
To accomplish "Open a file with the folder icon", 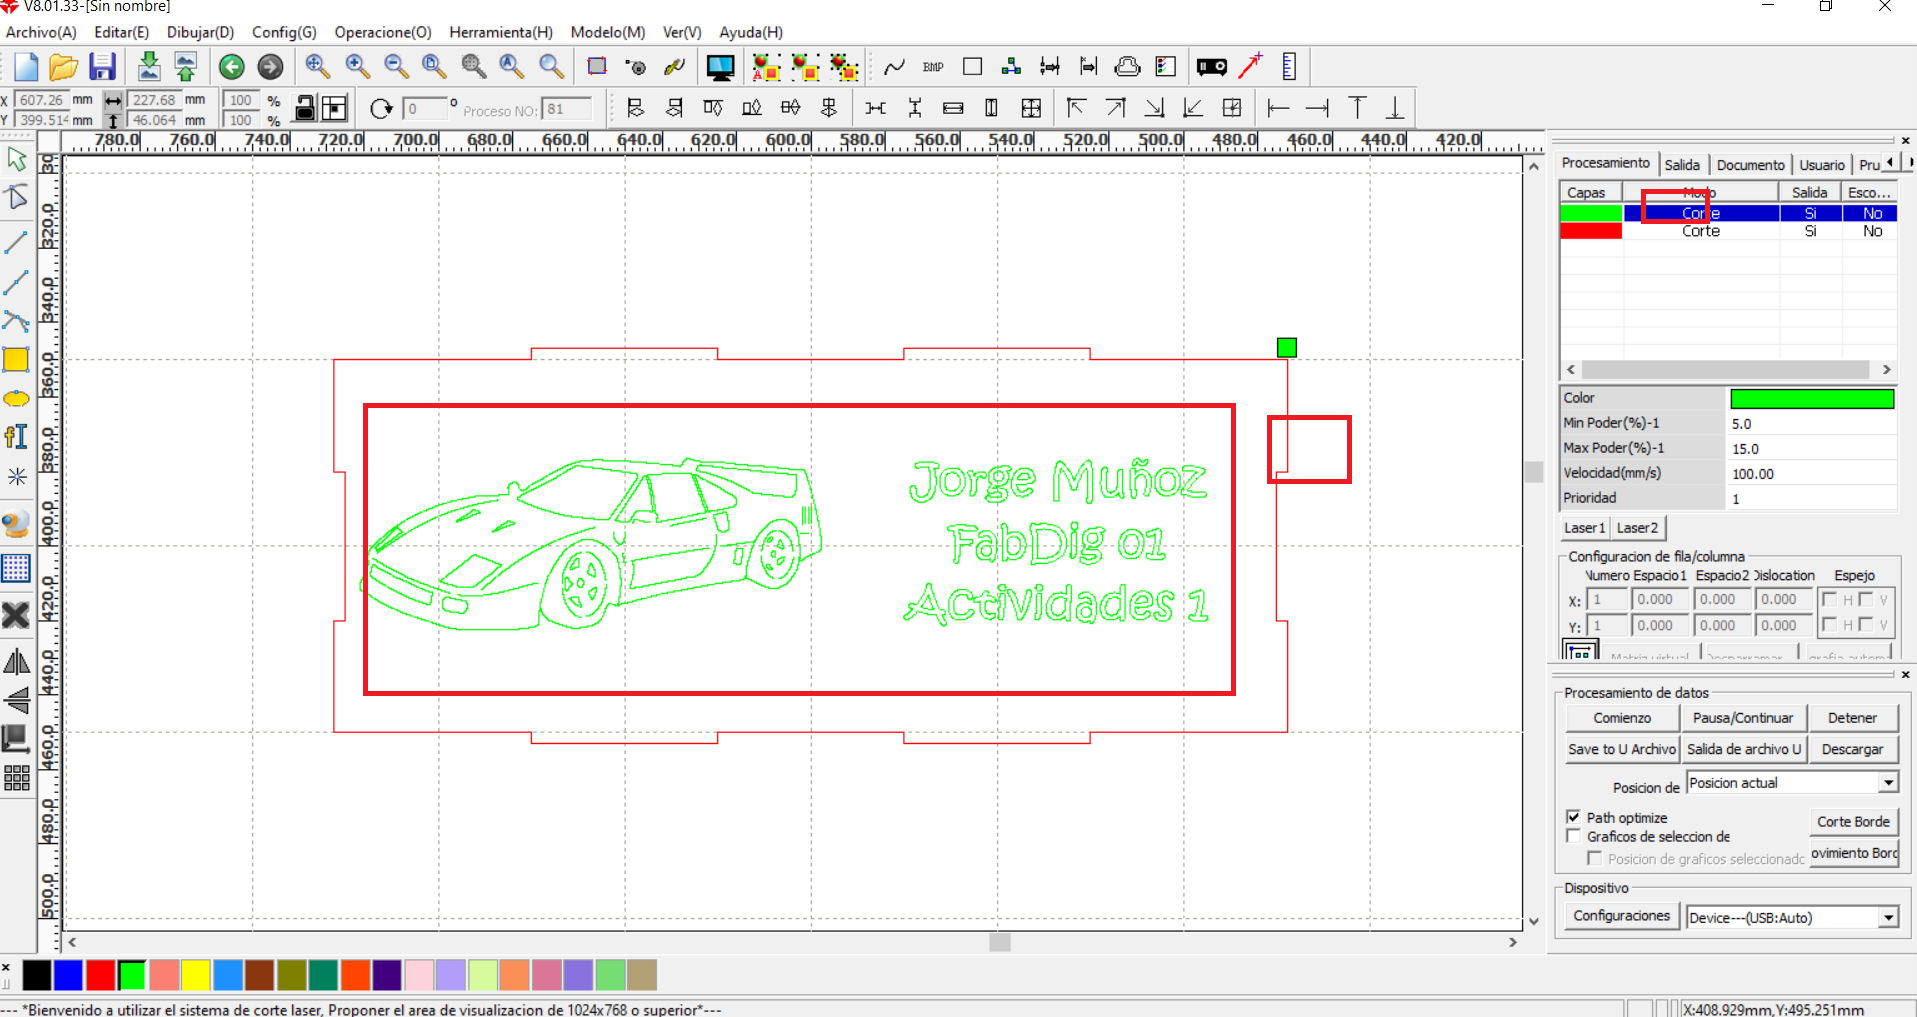I will pos(64,67).
